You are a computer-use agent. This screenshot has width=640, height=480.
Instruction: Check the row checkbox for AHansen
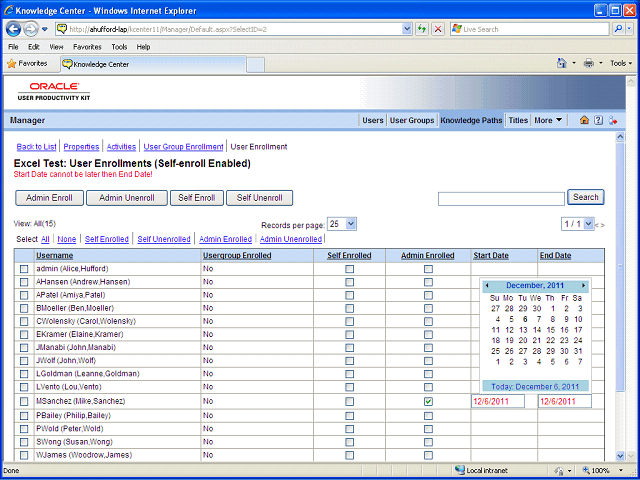(x=24, y=282)
